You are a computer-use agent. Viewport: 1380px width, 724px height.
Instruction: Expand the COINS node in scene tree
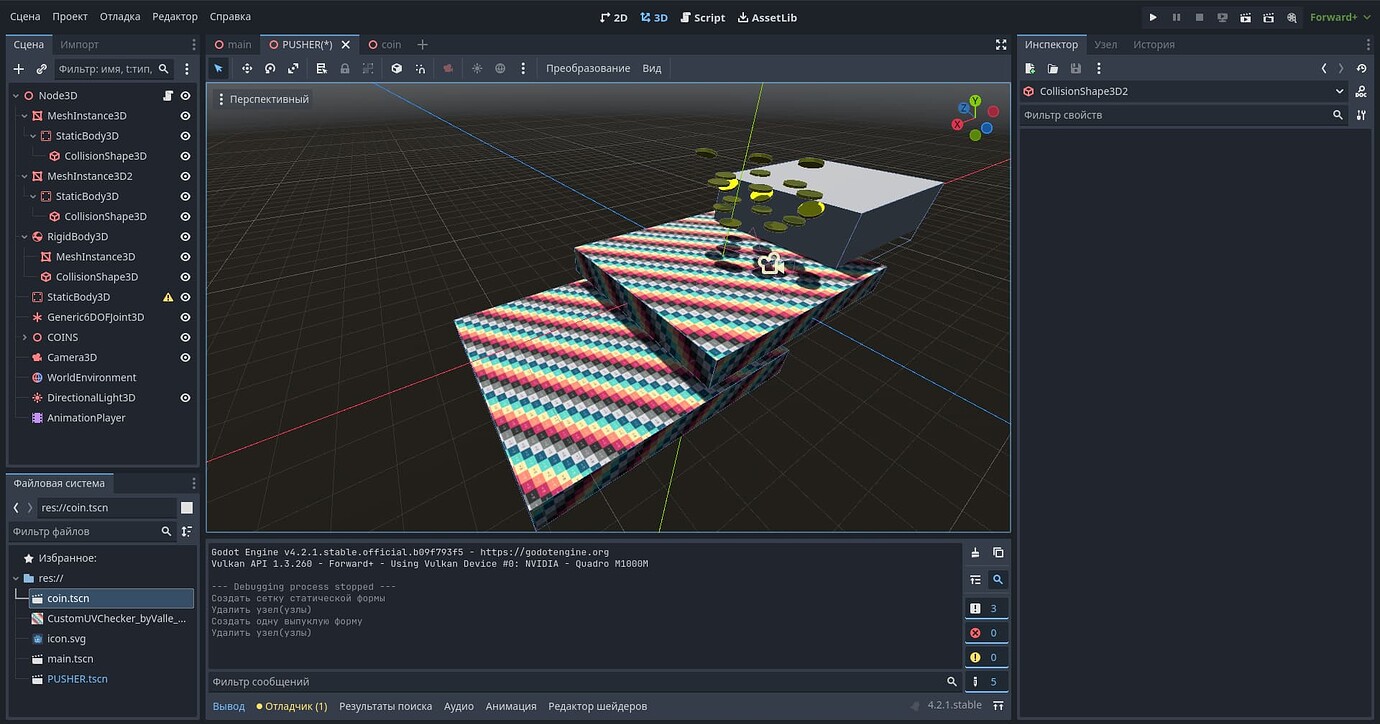click(24, 338)
